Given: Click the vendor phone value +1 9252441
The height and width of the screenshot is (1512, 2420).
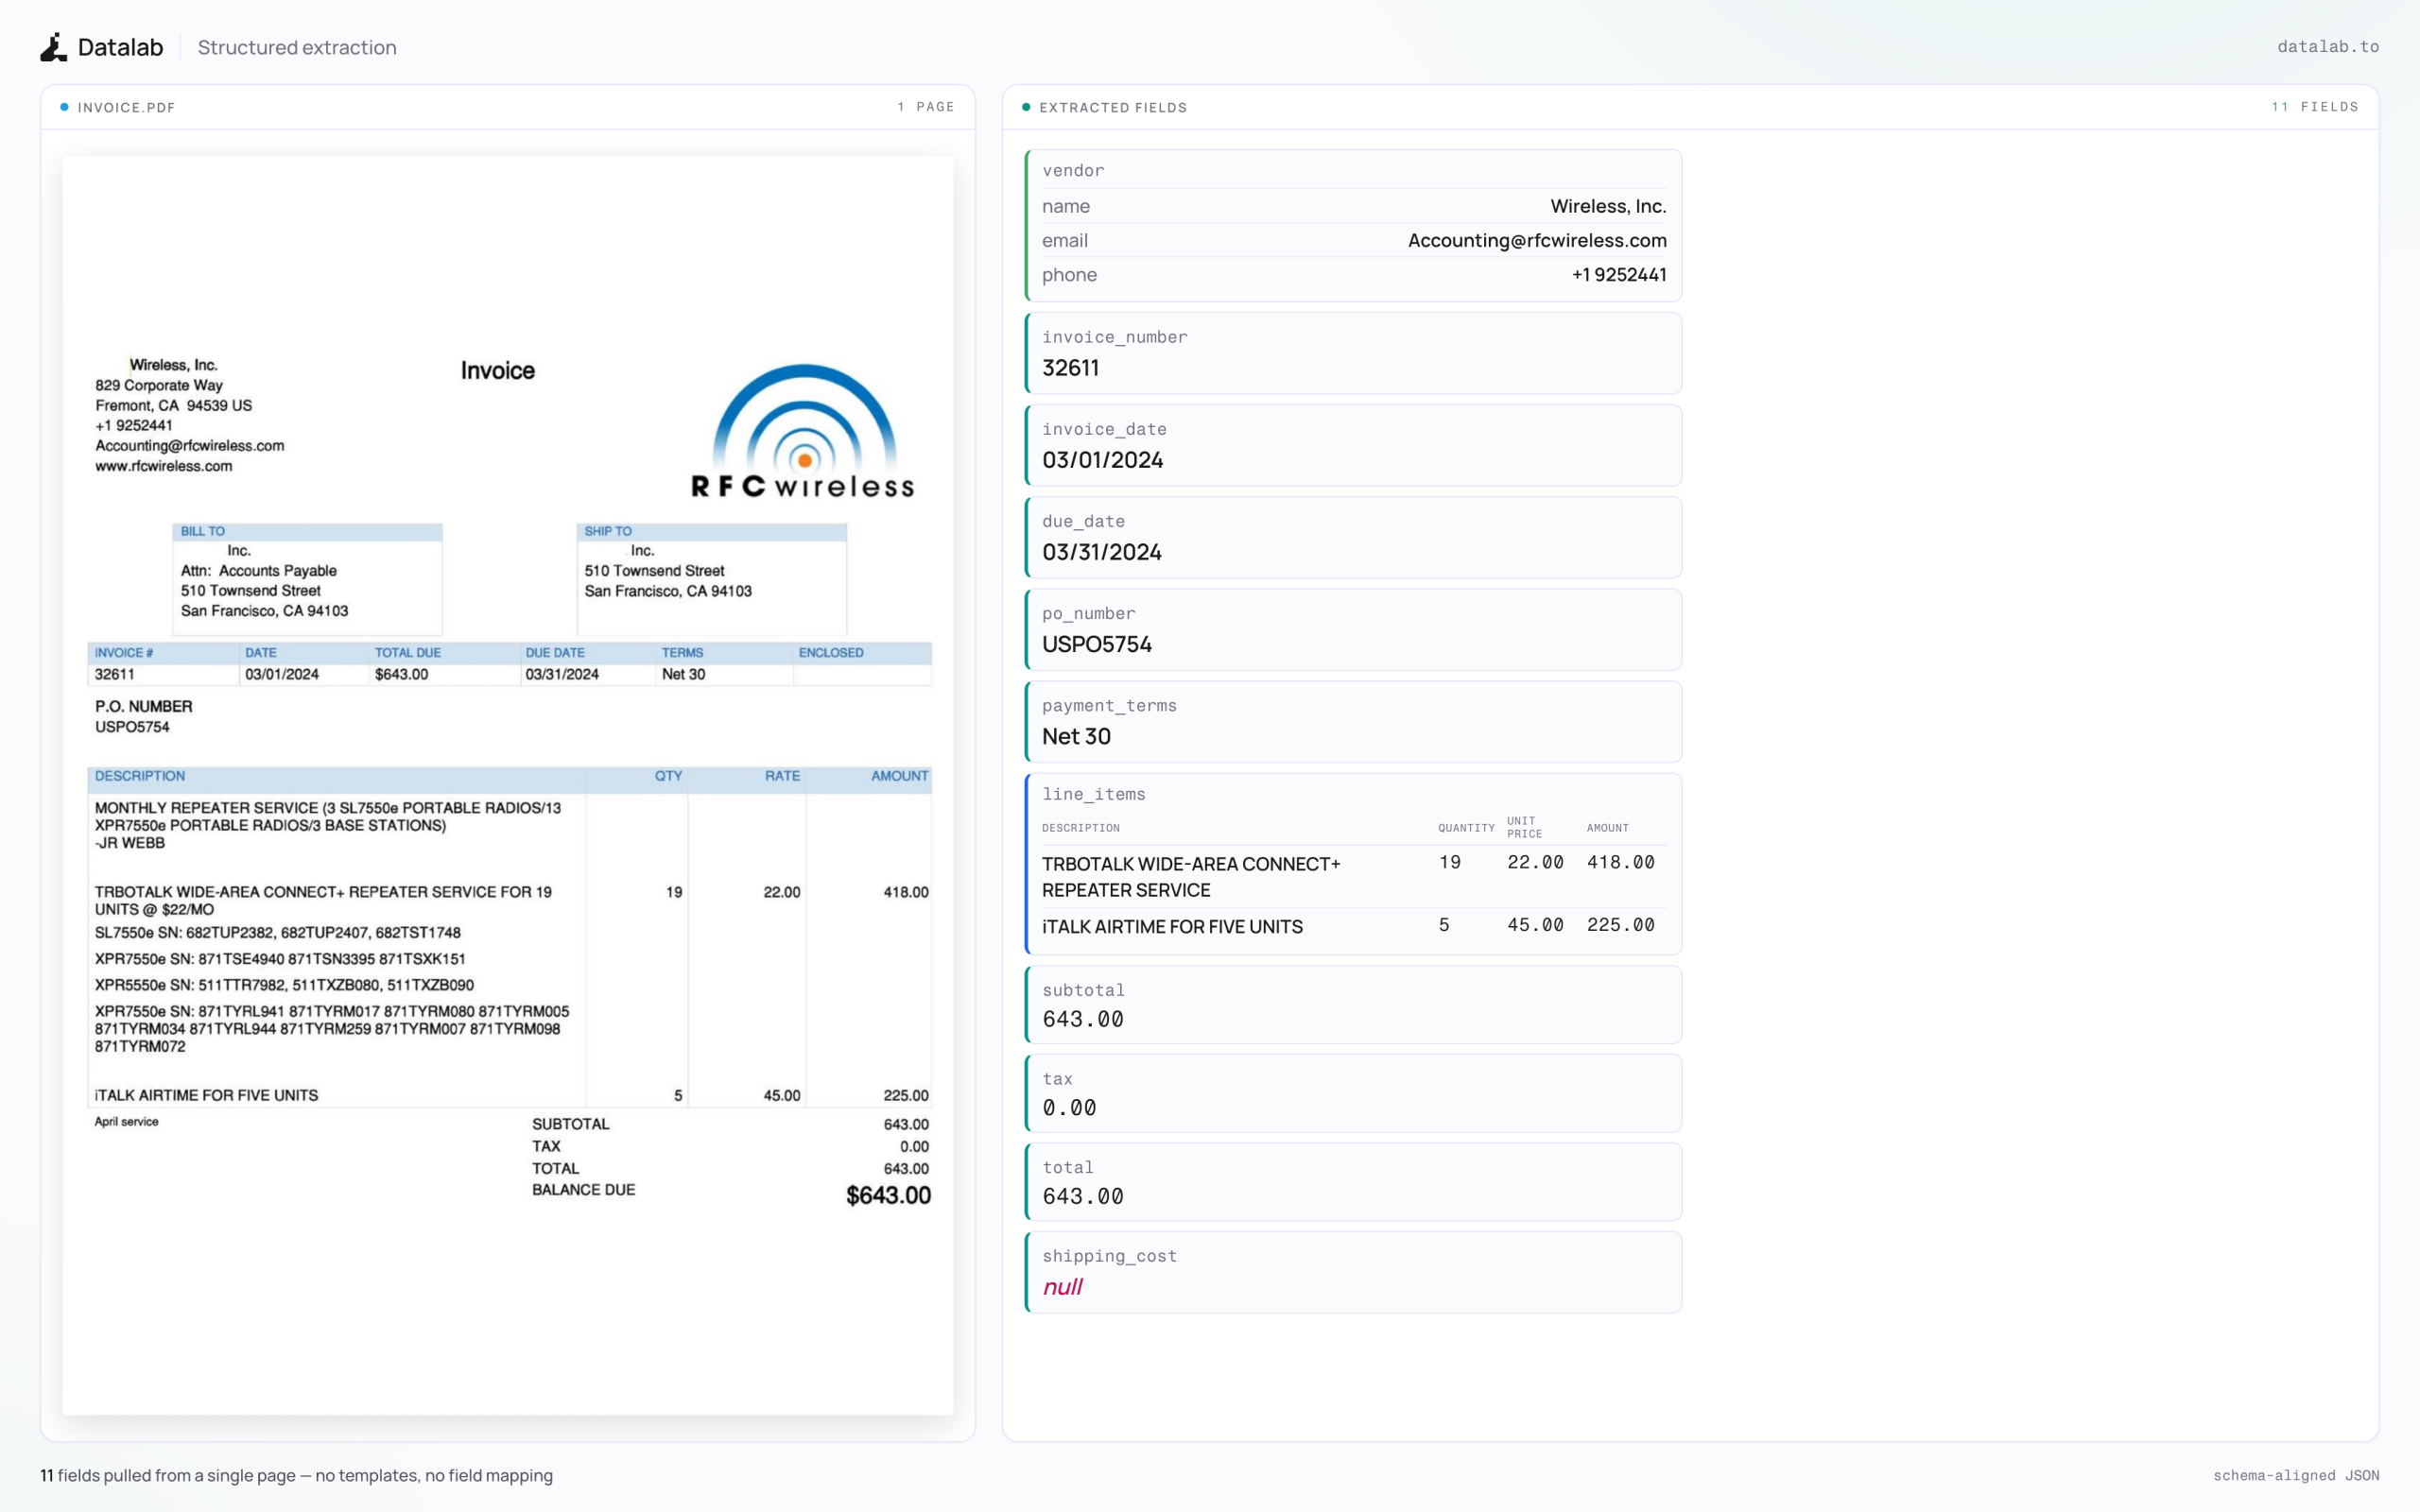Looking at the screenshot, I should tap(1619, 275).
